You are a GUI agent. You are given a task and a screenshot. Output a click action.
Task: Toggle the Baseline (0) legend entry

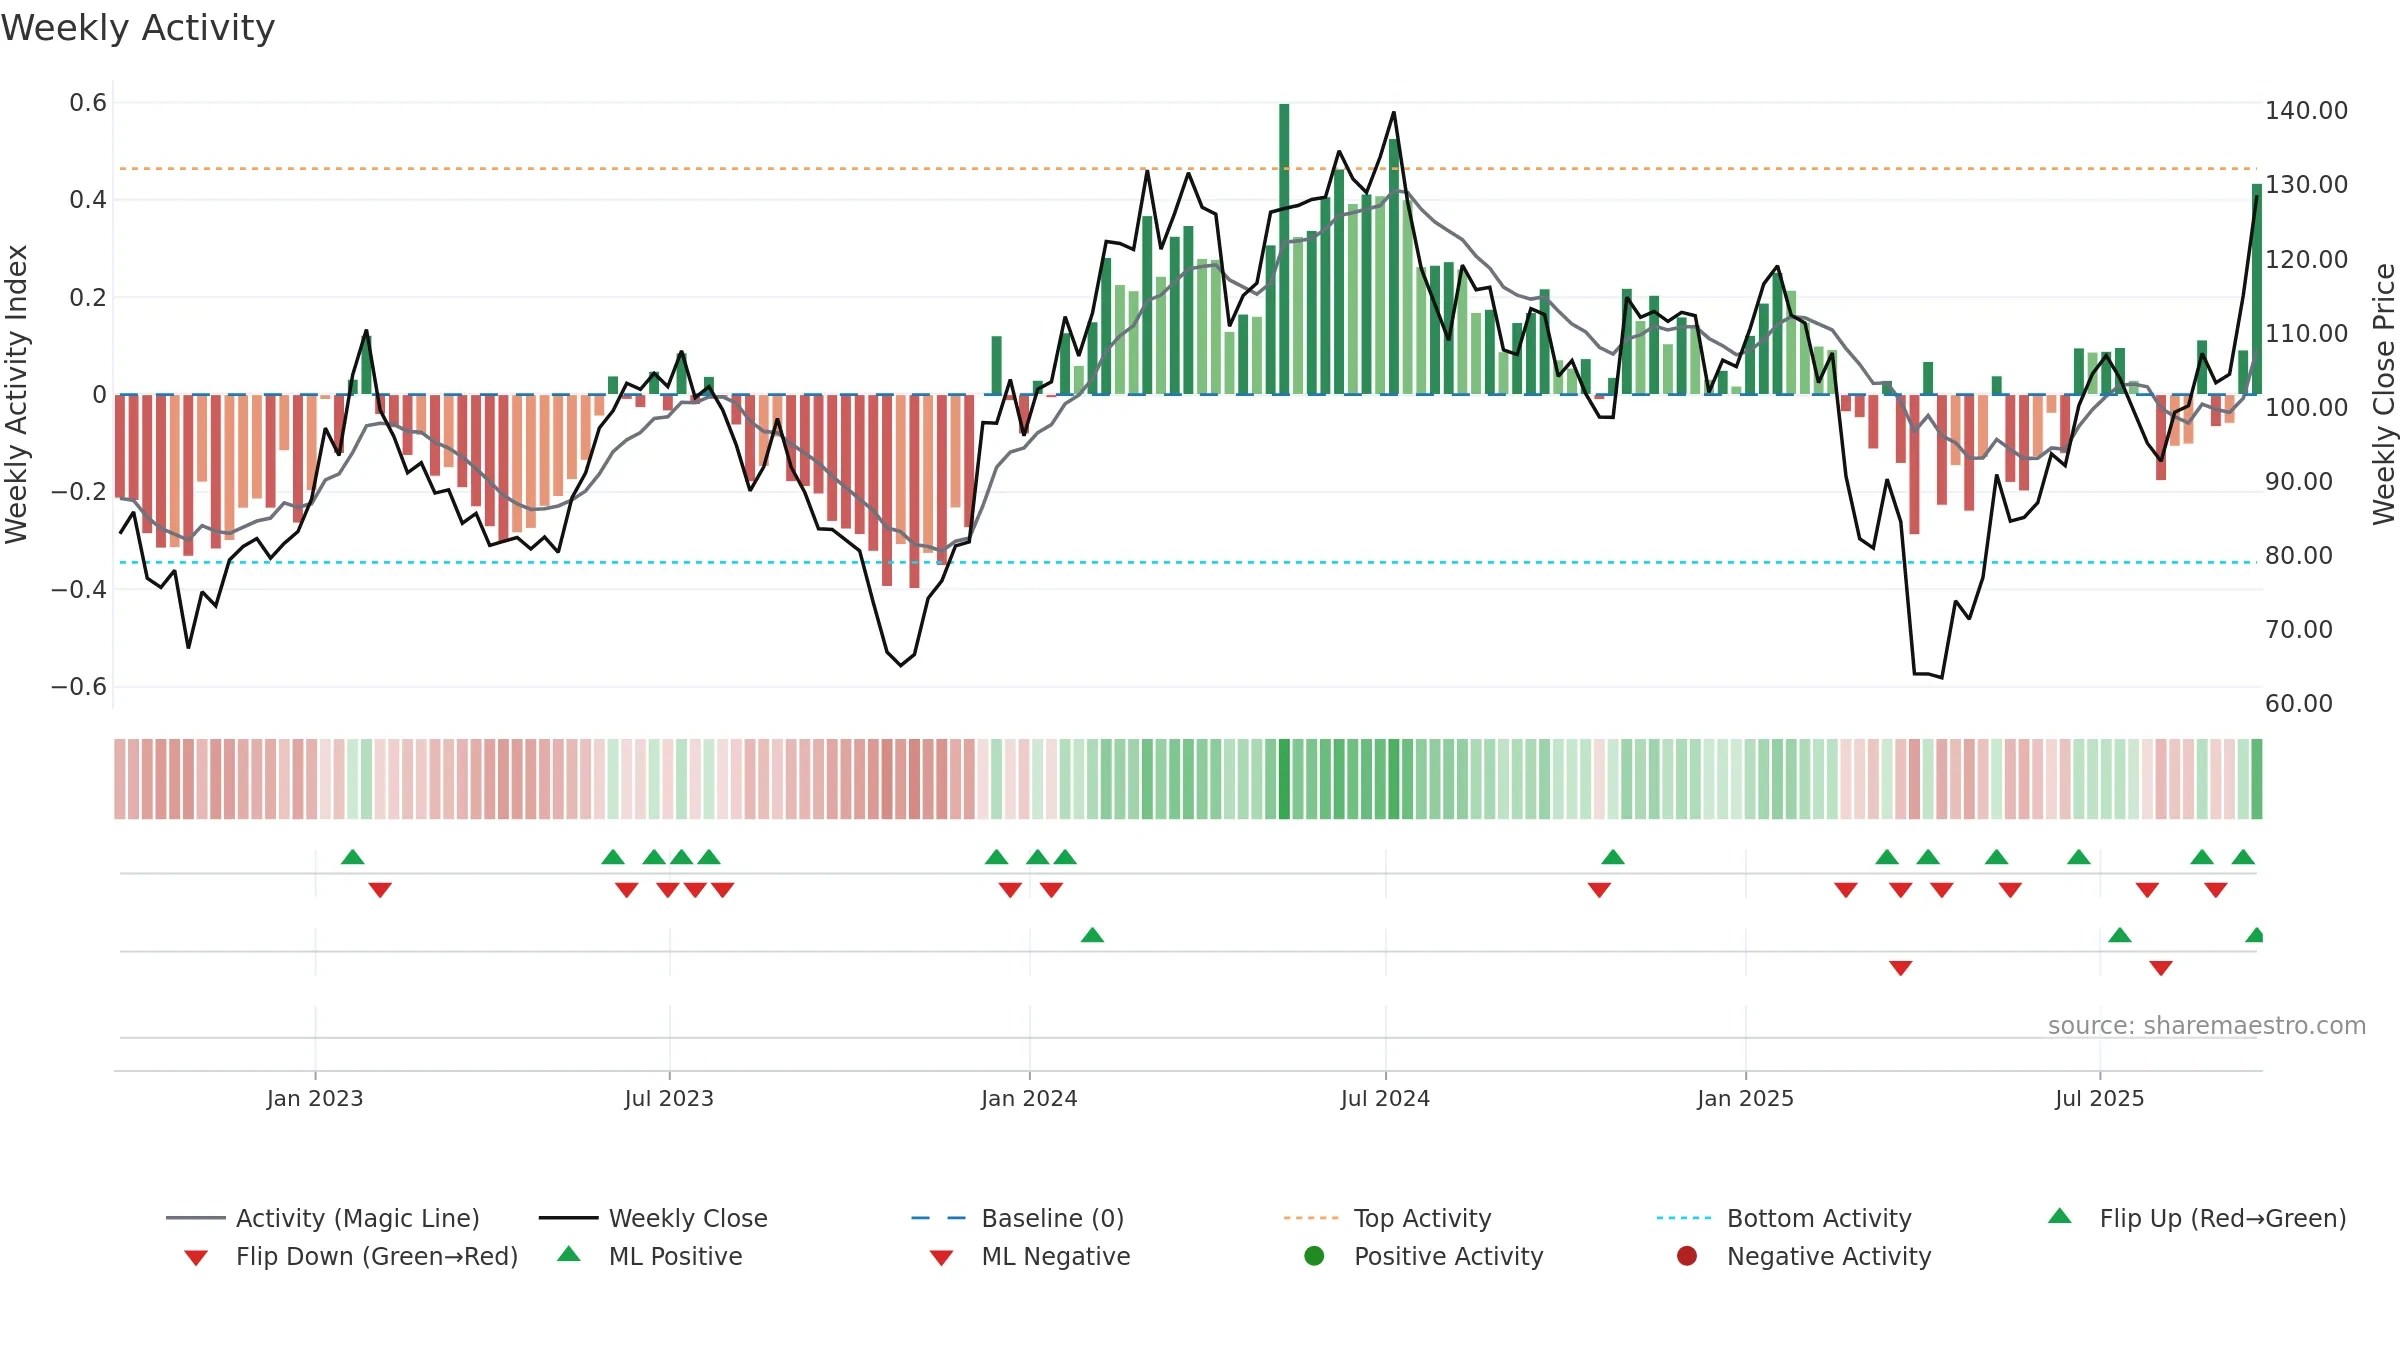tap(1018, 1218)
